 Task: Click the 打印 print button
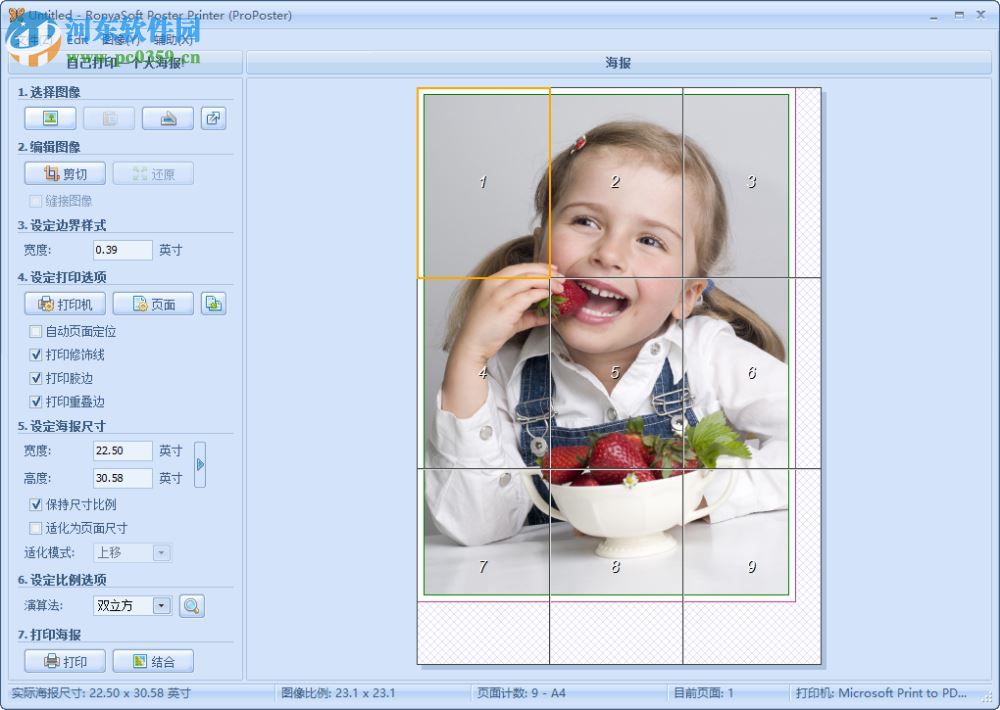tap(64, 660)
